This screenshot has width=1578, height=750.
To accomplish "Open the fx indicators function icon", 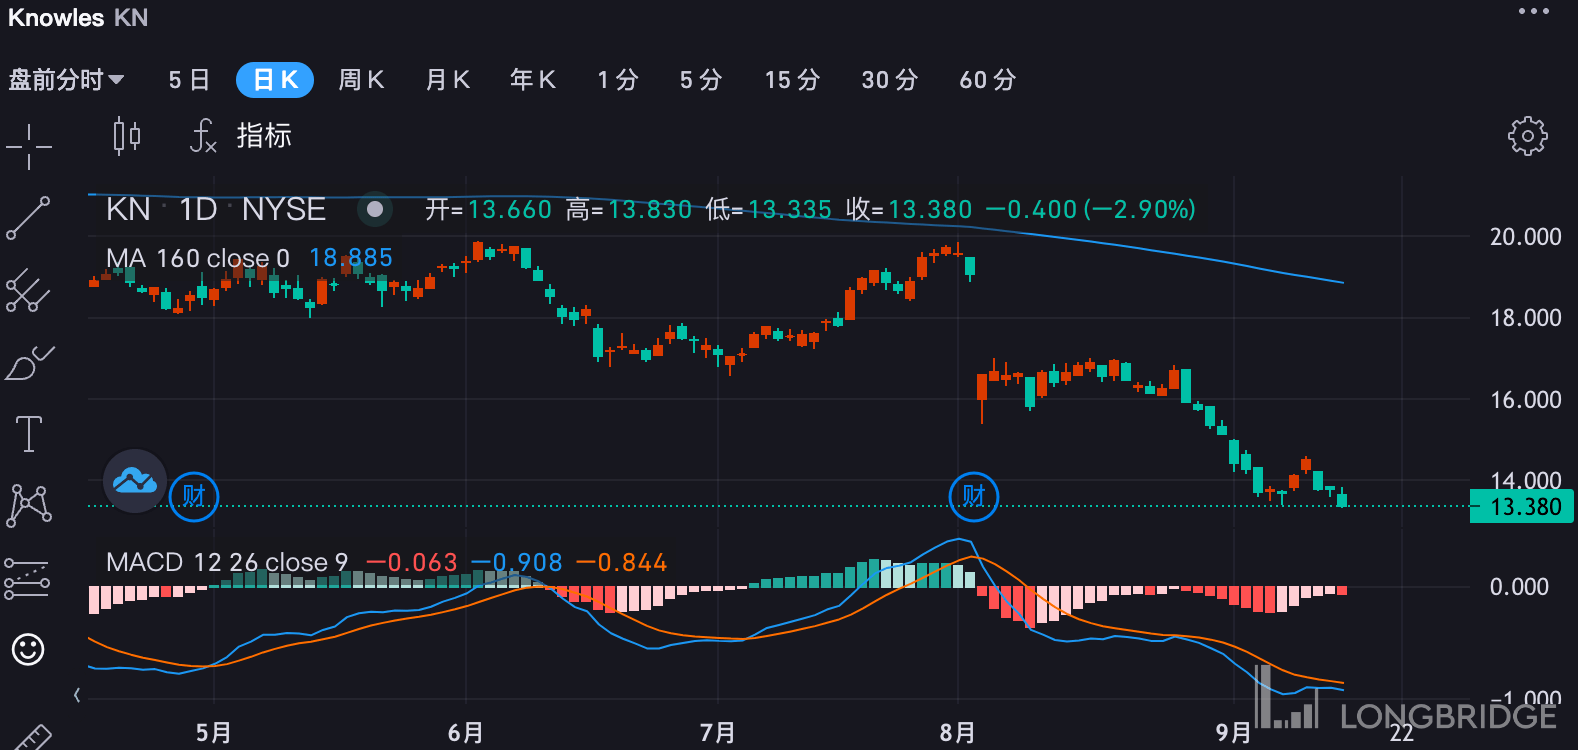I will [203, 135].
